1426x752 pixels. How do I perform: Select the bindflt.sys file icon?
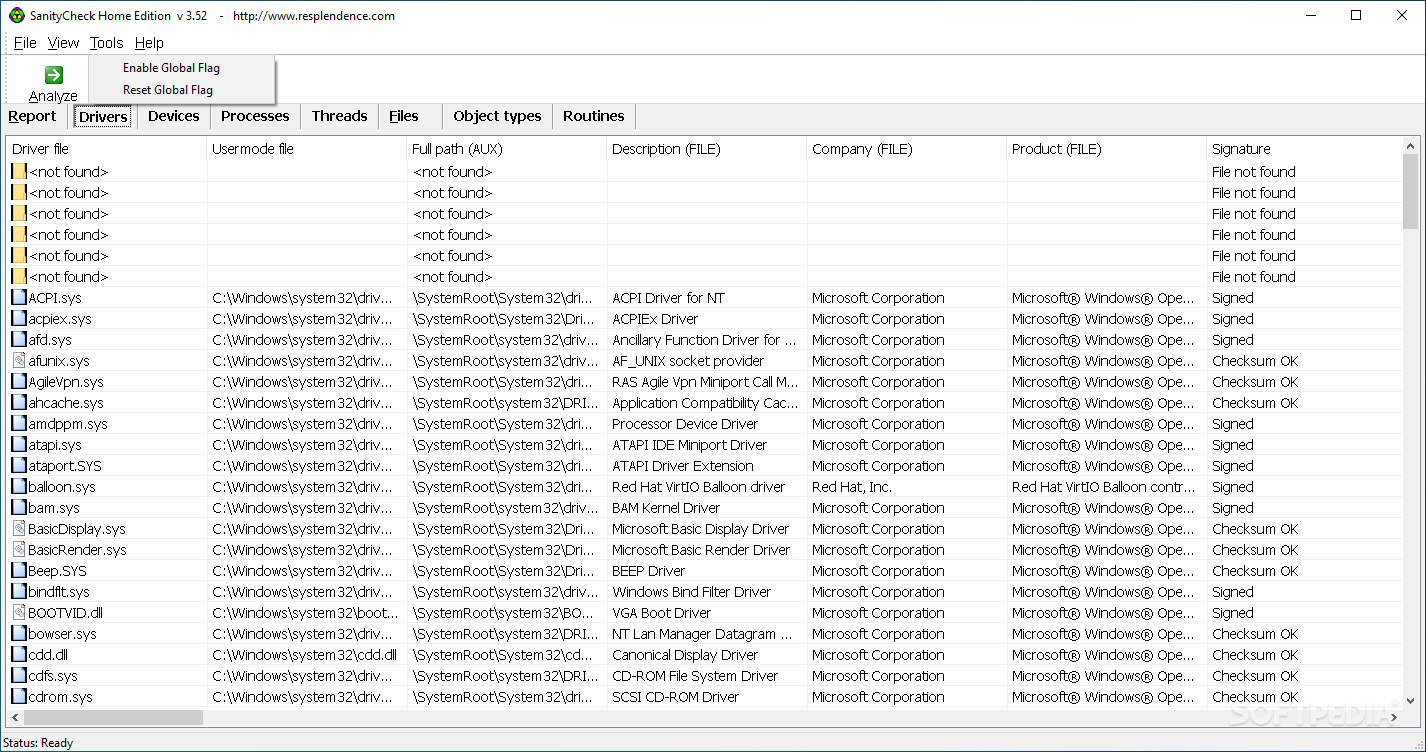(x=19, y=592)
